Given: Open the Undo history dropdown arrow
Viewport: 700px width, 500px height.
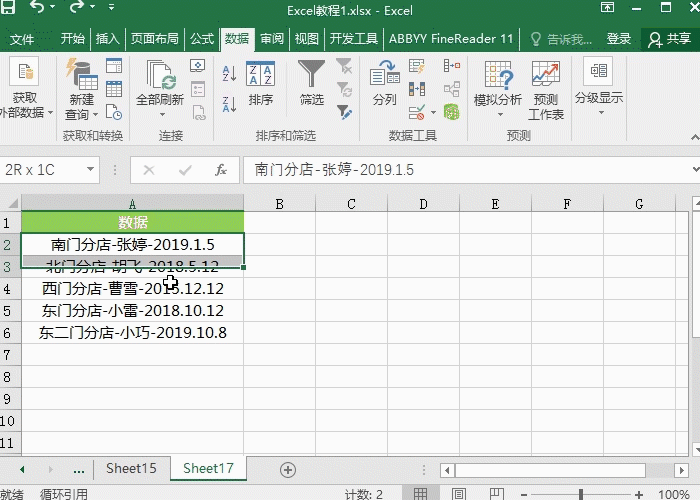Looking at the screenshot, I should 52,6.
